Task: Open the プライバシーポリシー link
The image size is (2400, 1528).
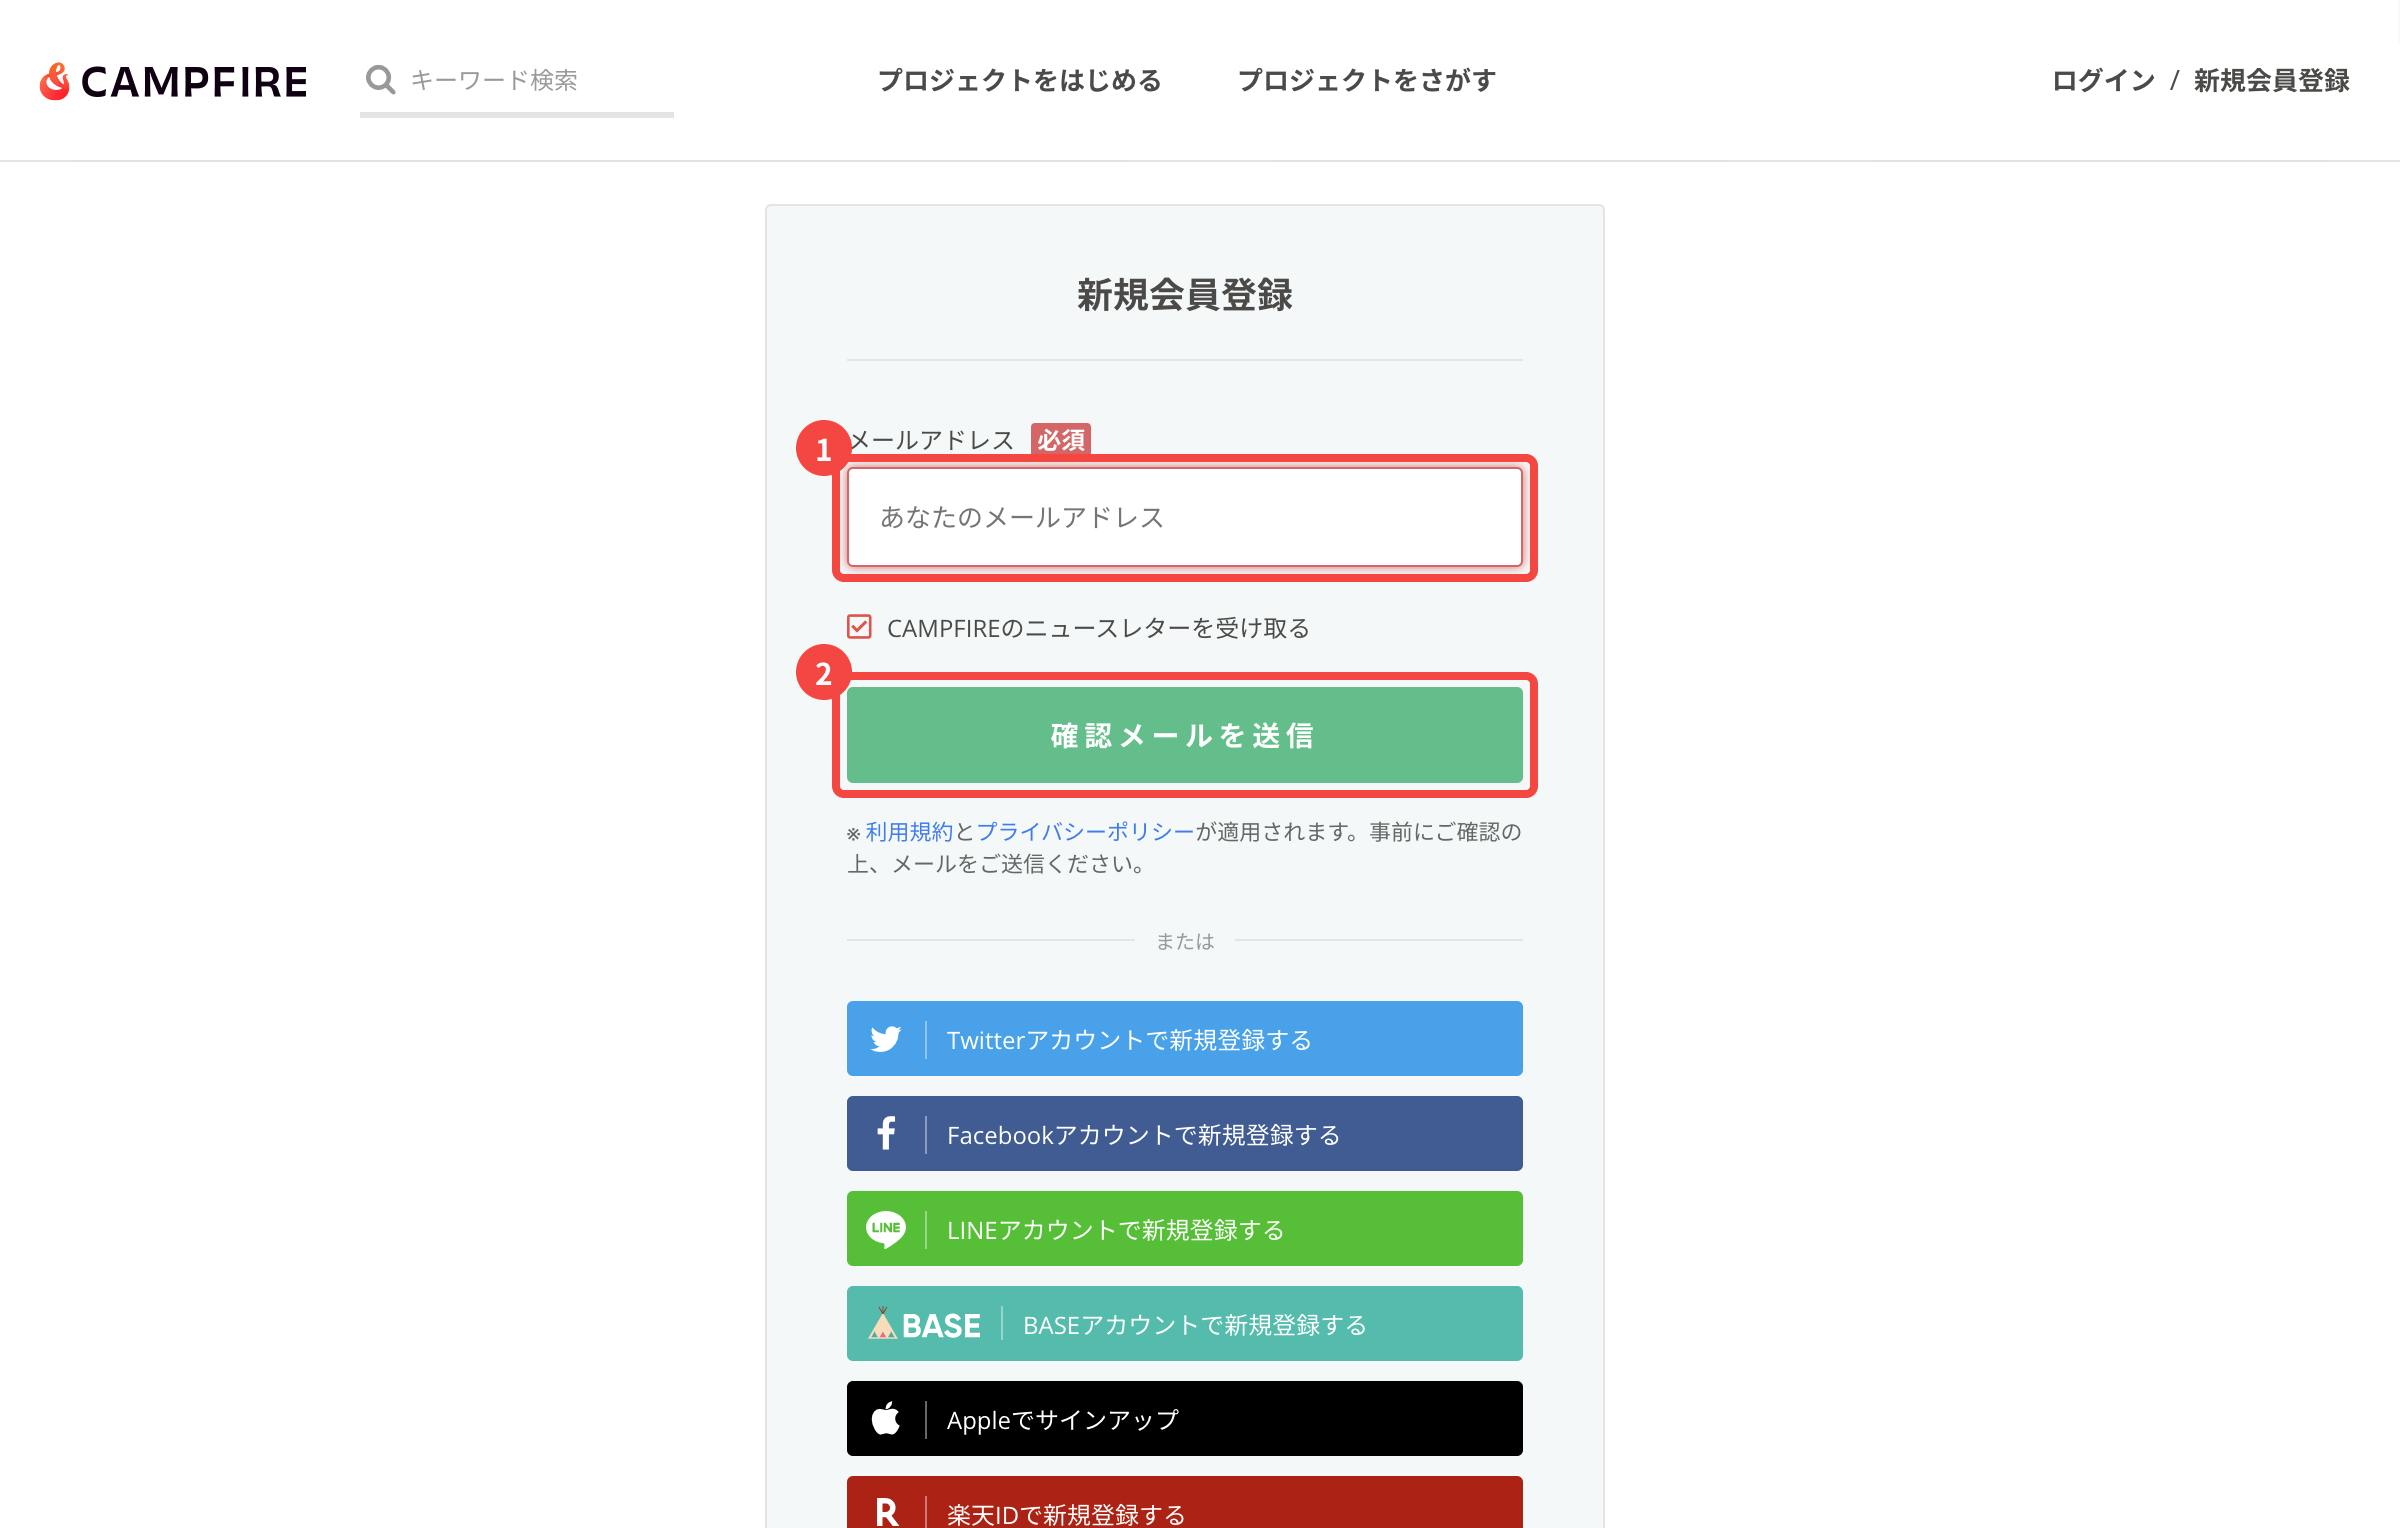Action: pos(1085,832)
